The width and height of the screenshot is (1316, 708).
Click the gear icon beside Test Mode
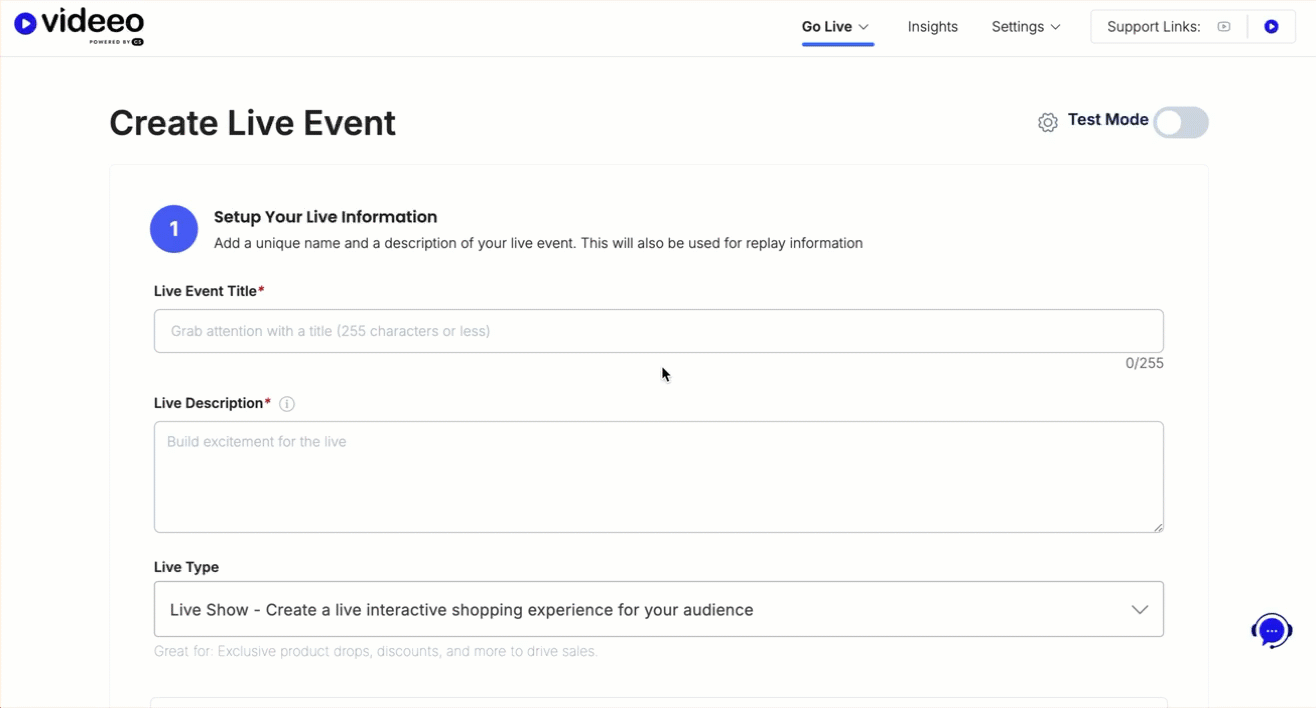1047,122
